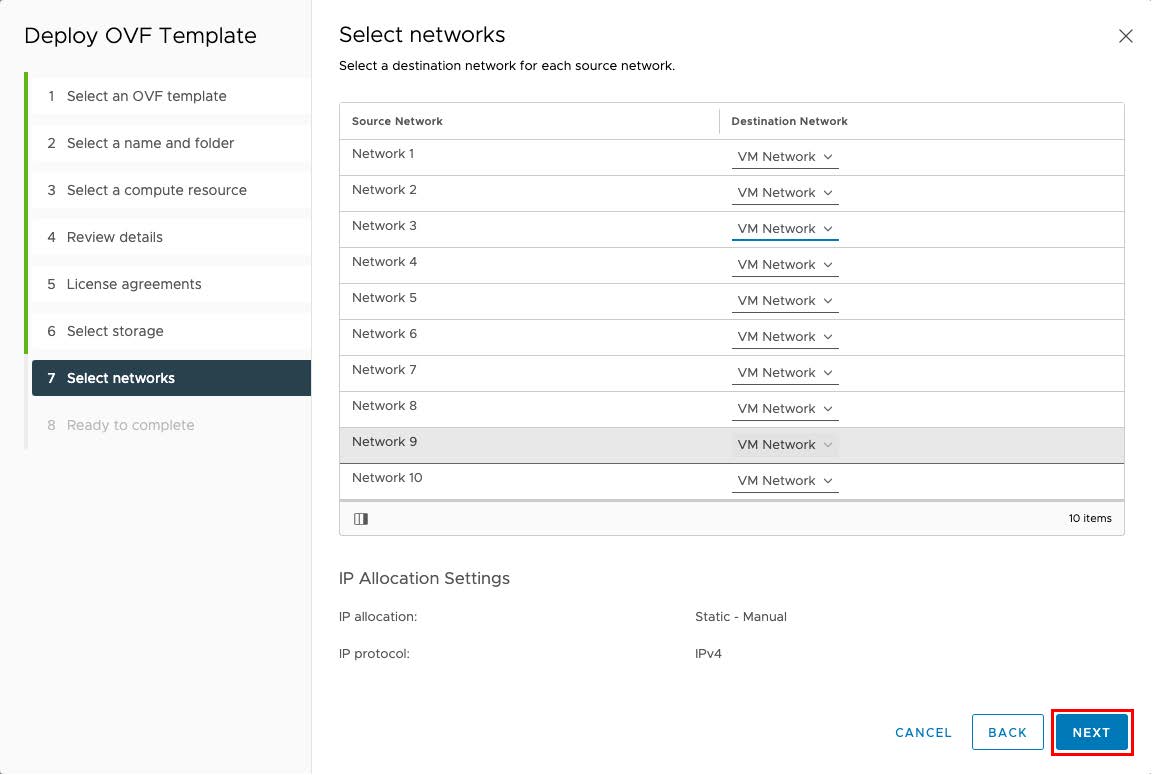
Task: Open the destination network dropdown for Network 1
Action: 785,156
